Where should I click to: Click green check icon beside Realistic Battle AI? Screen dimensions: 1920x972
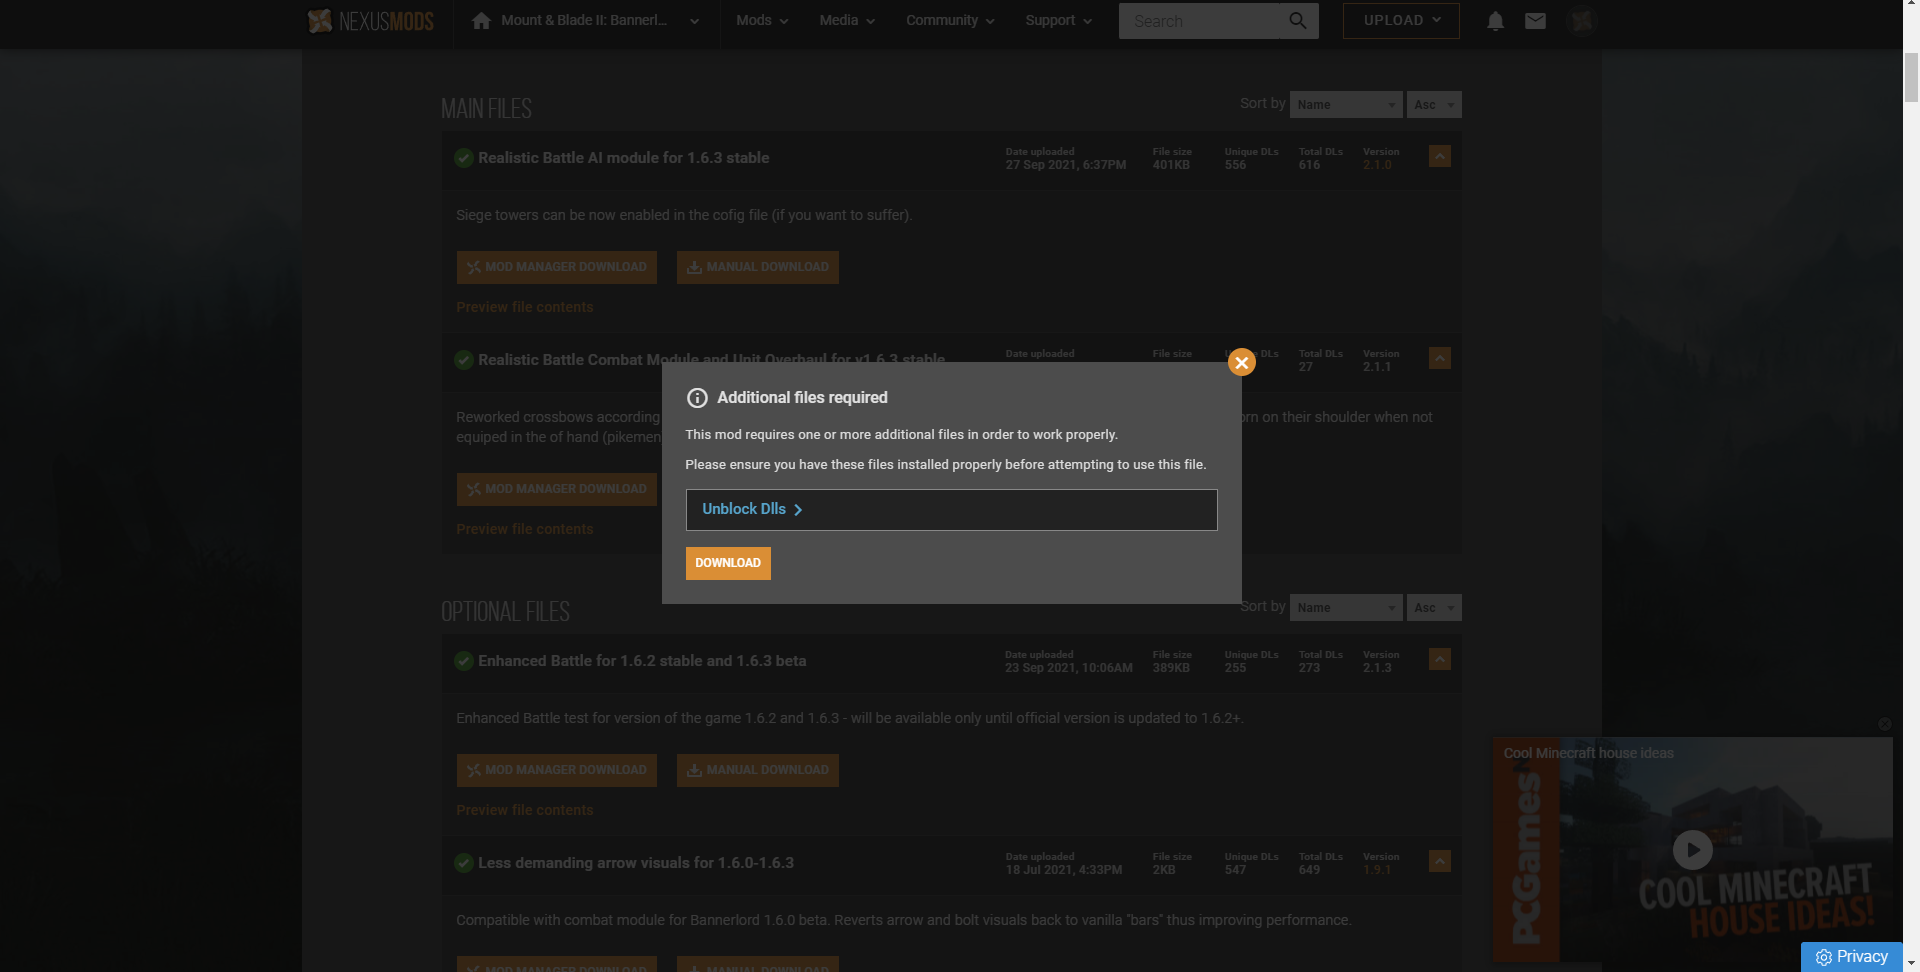464,158
